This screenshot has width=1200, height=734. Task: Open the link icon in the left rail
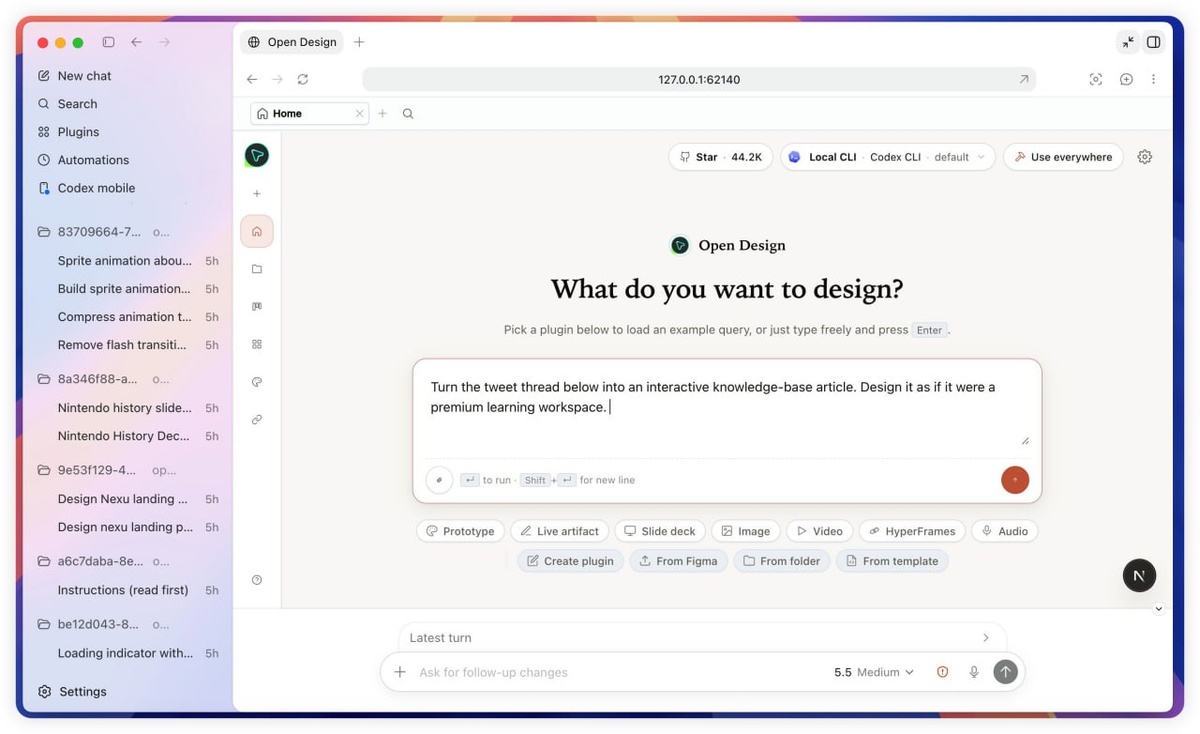coord(257,419)
